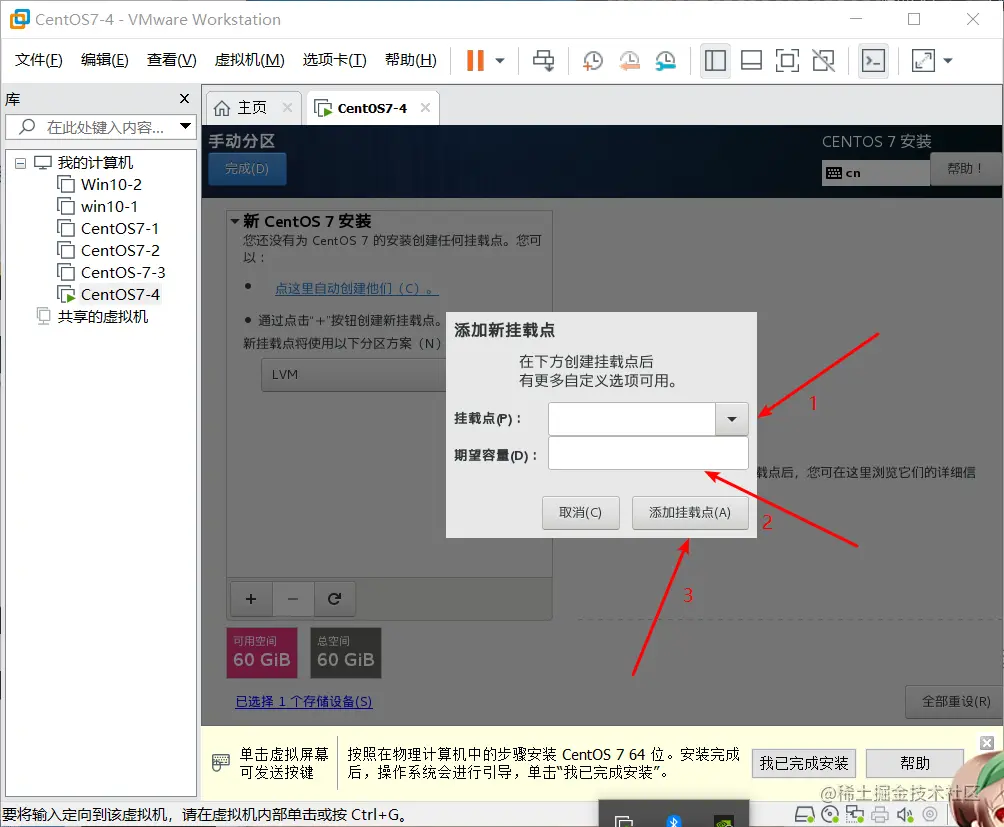Click the VMware Workstation logo icon

point(20,19)
